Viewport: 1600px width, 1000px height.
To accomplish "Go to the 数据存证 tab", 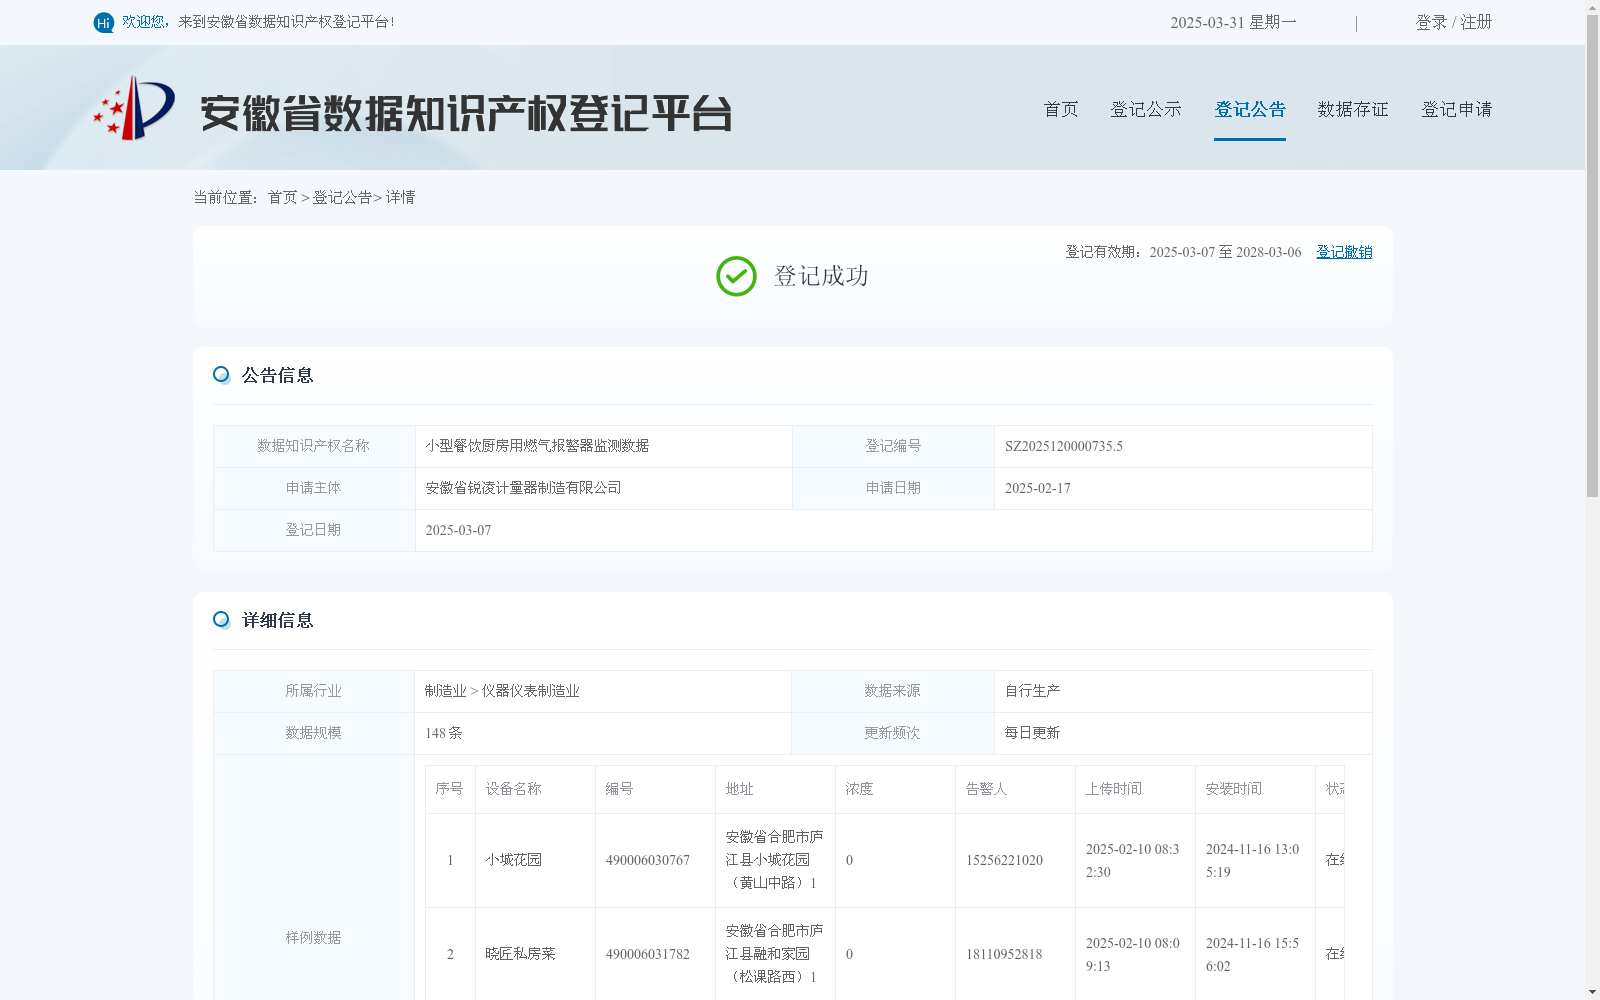I will [x=1353, y=109].
